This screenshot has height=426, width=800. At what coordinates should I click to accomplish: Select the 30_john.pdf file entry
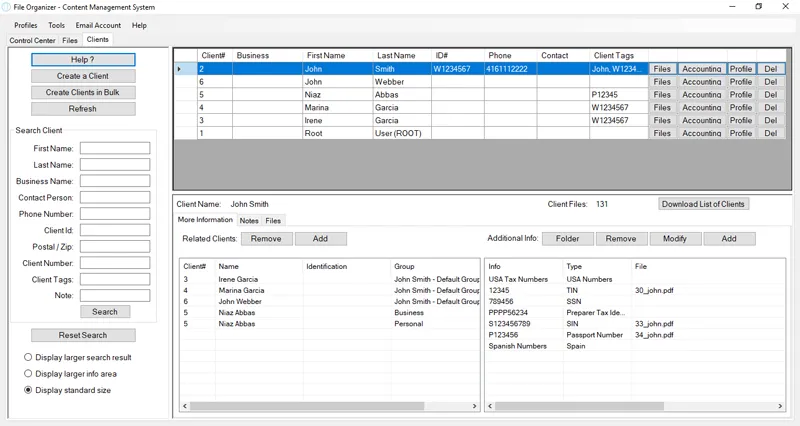[654, 290]
